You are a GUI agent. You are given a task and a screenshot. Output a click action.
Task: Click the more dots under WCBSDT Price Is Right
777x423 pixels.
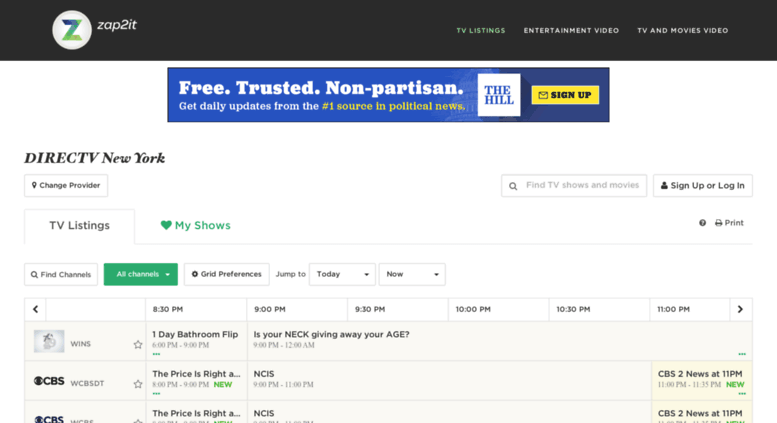156,394
